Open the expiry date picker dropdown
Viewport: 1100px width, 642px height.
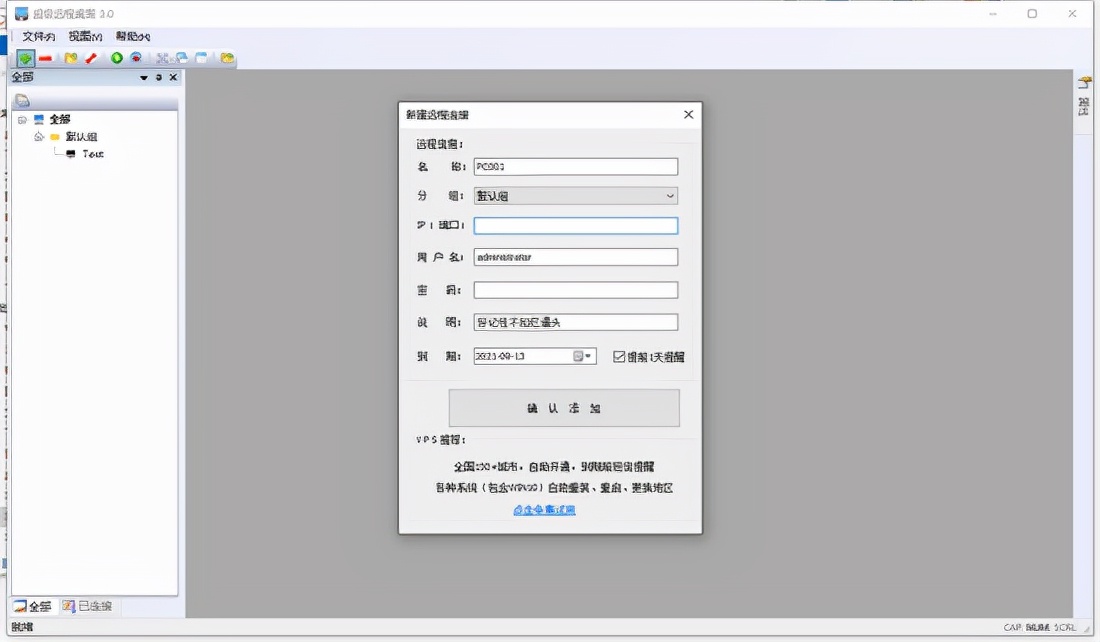[x=588, y=356]
